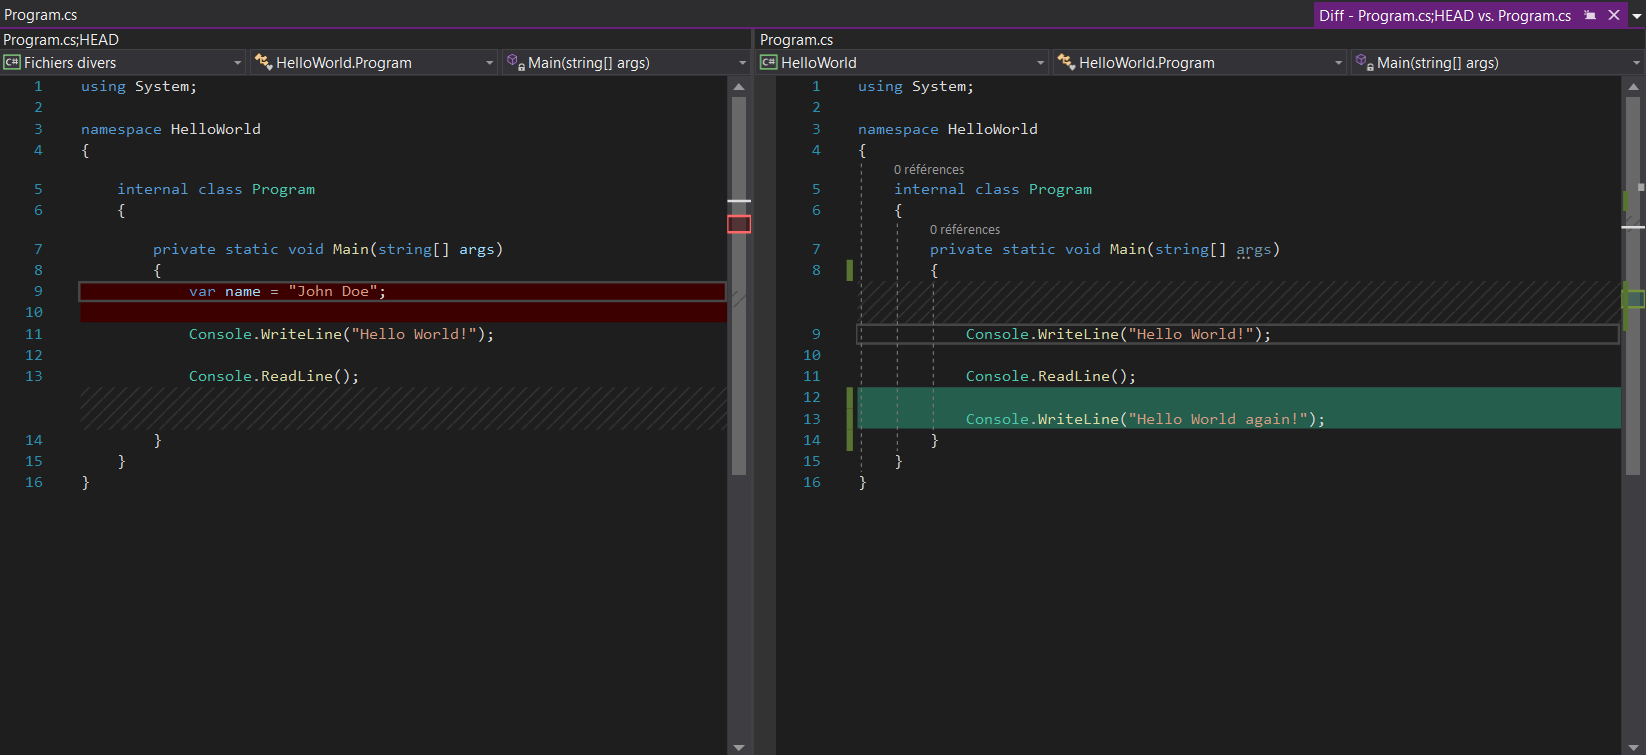
Task: Click the Program.cs;HEAD pane header label
Action: point(61,39)
